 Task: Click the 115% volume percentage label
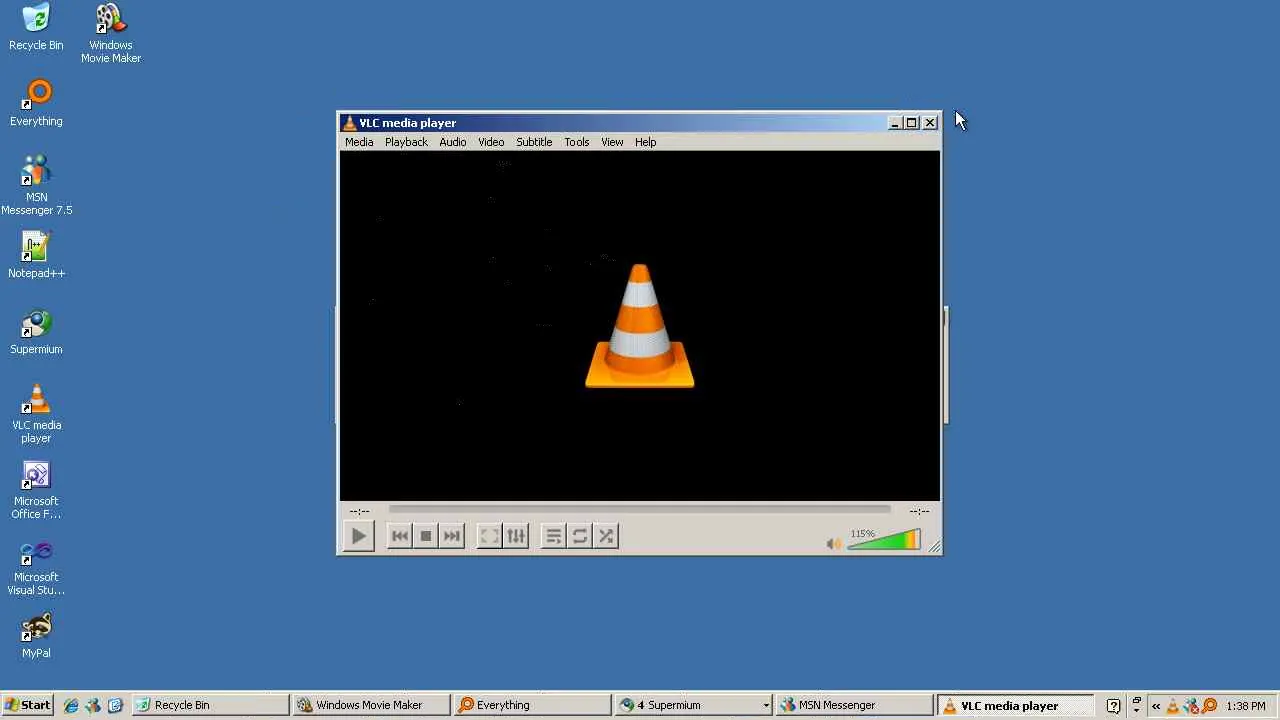click(x=862, y=534)
